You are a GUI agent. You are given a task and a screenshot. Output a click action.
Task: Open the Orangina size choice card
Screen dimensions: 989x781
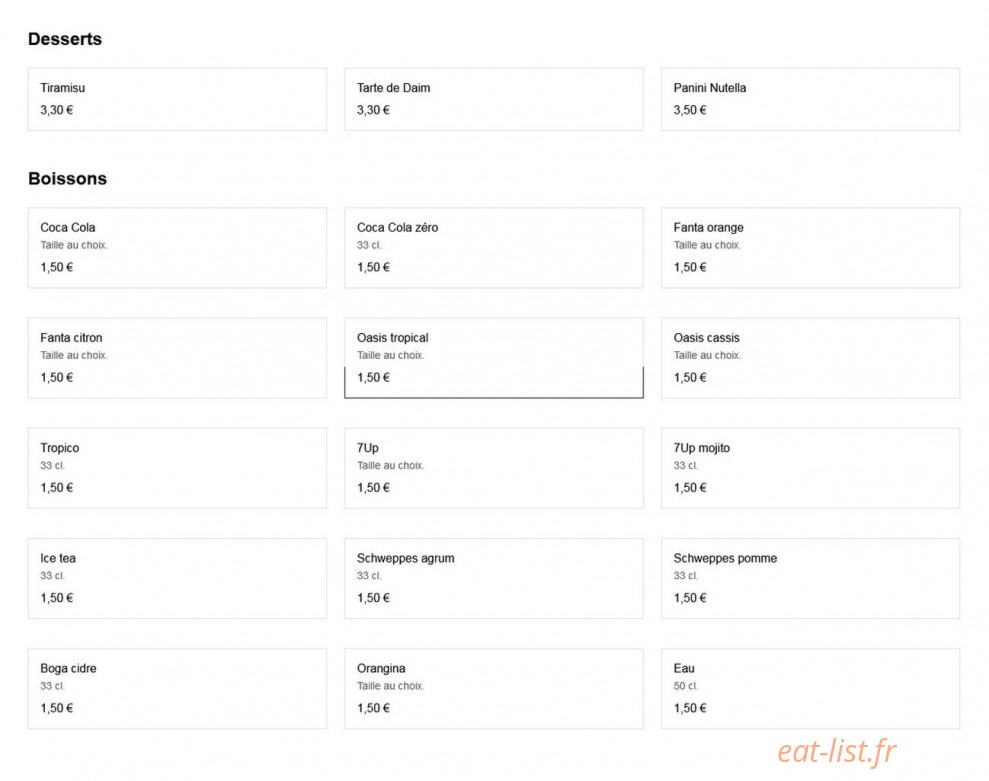[494, 688]
